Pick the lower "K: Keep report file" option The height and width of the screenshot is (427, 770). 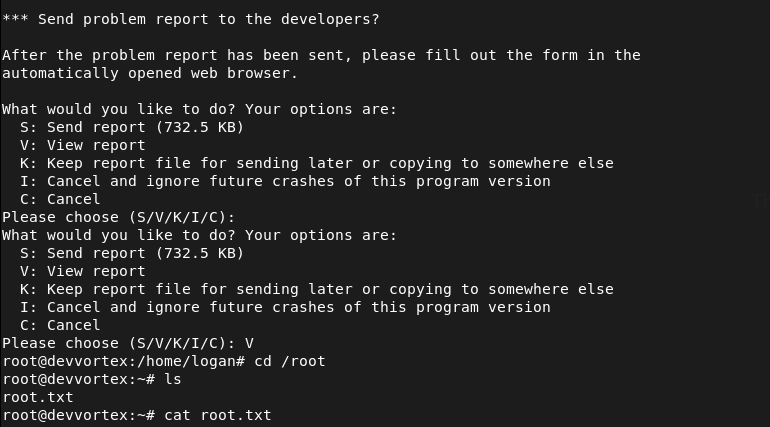click(x=316, y=289)
